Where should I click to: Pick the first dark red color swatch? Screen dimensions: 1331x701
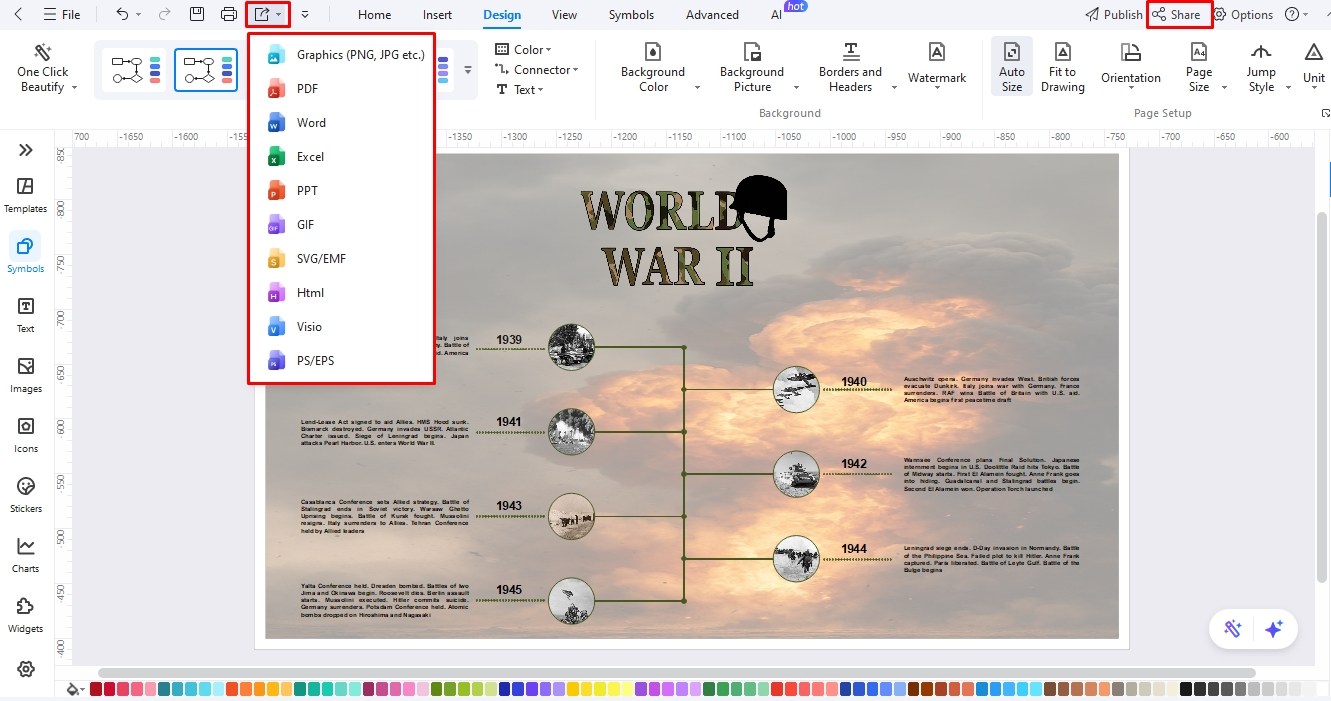96,689
